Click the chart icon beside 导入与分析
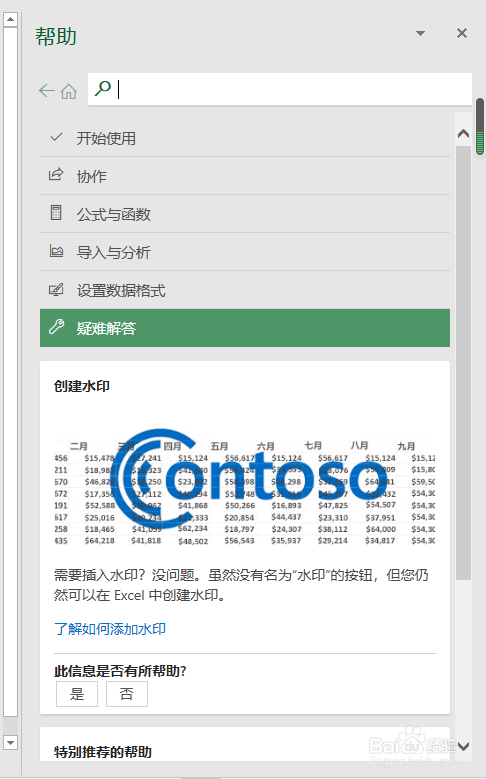 [x=56, y=251]
